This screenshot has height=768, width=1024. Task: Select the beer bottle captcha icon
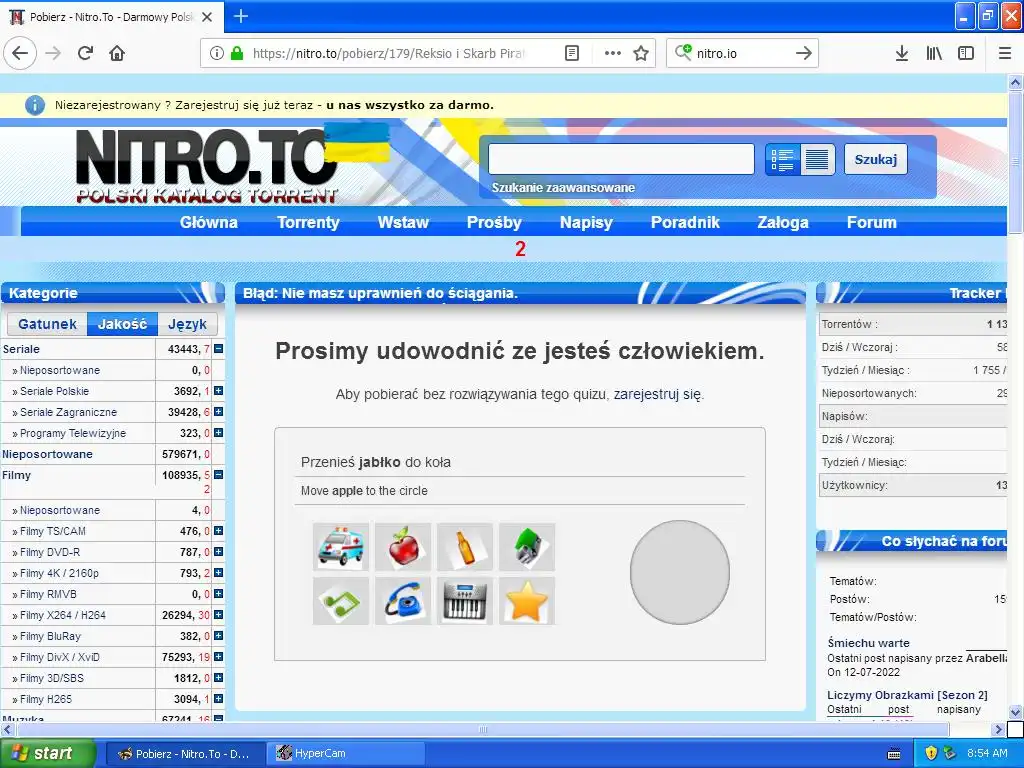tap(465, 547)
